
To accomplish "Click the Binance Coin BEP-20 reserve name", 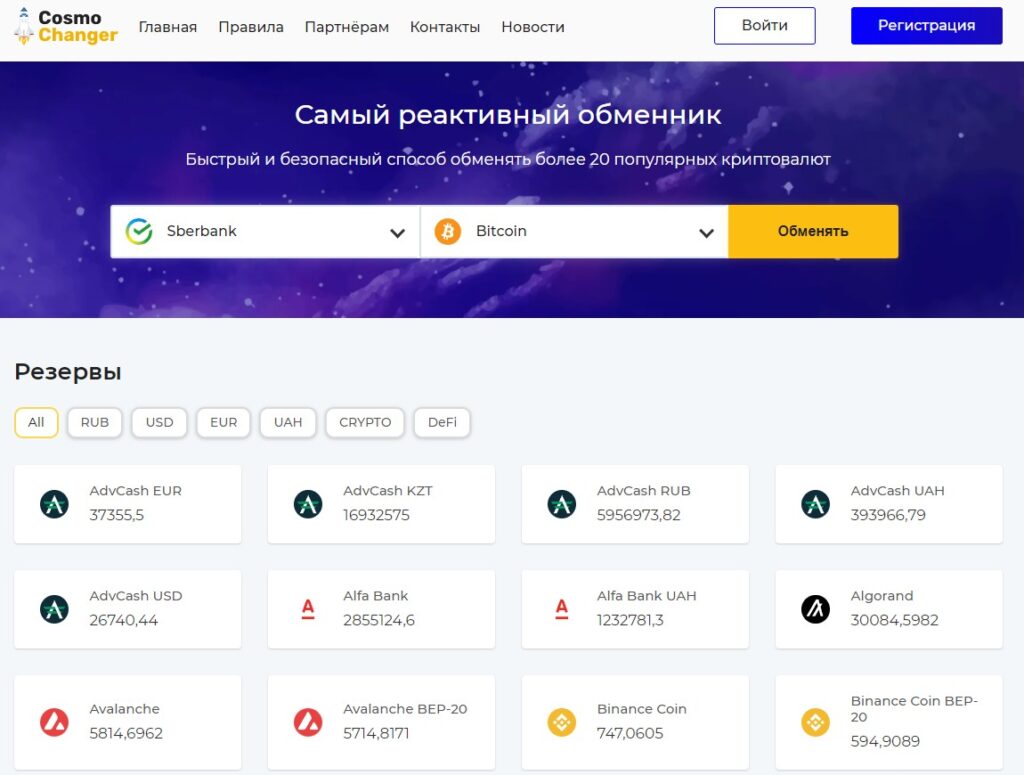I will 914,709.
